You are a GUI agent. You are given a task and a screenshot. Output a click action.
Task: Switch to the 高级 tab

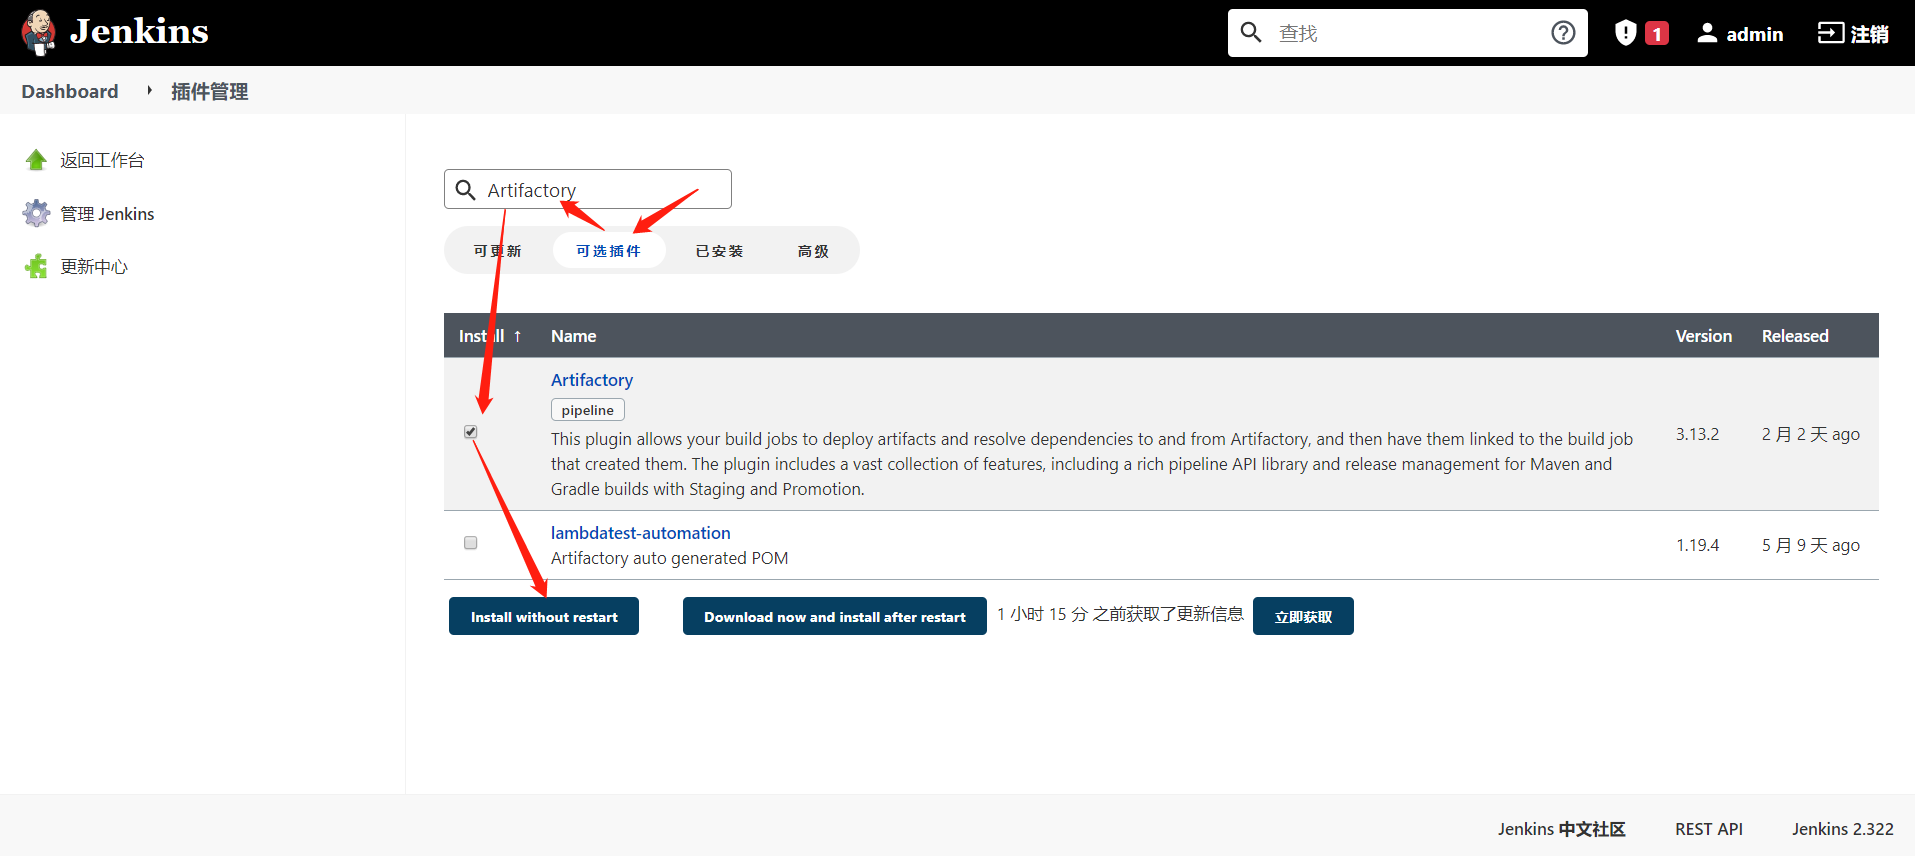click(x=813, y=251)
